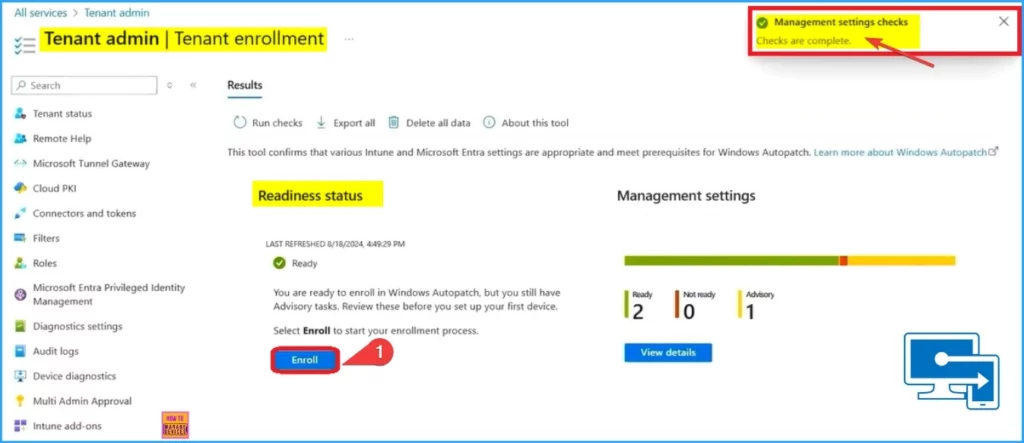
Task: Click the Privileged Identity Management icon
Action: click(x=20, y=295)
